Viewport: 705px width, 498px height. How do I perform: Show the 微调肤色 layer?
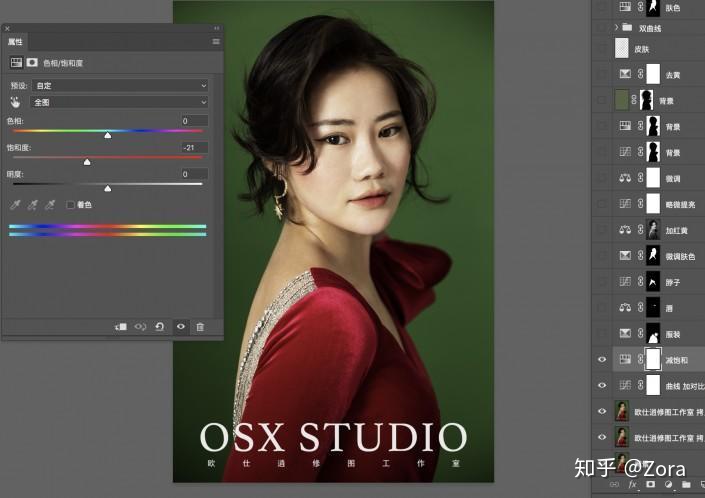[x=602, y=255]
